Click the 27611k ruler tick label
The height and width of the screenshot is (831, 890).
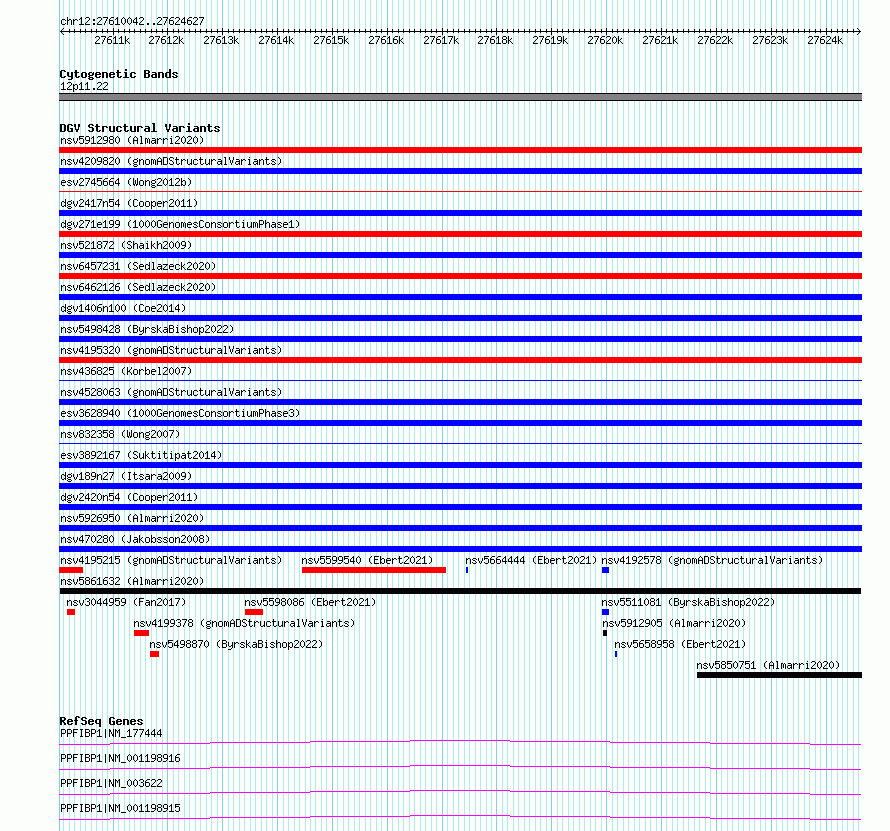[x=112, y=40]
